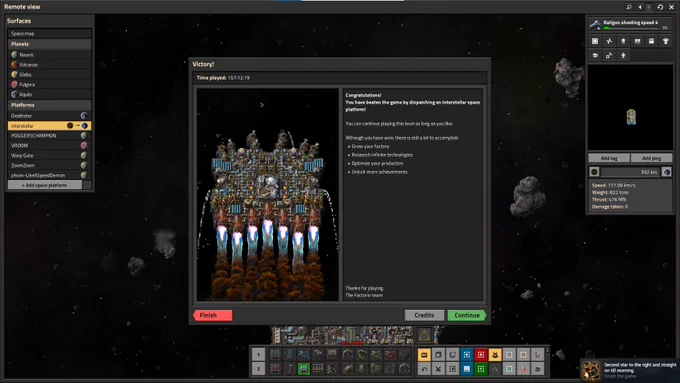
Task: Open Space map in Surfaces list
Action: click(49, 33)
